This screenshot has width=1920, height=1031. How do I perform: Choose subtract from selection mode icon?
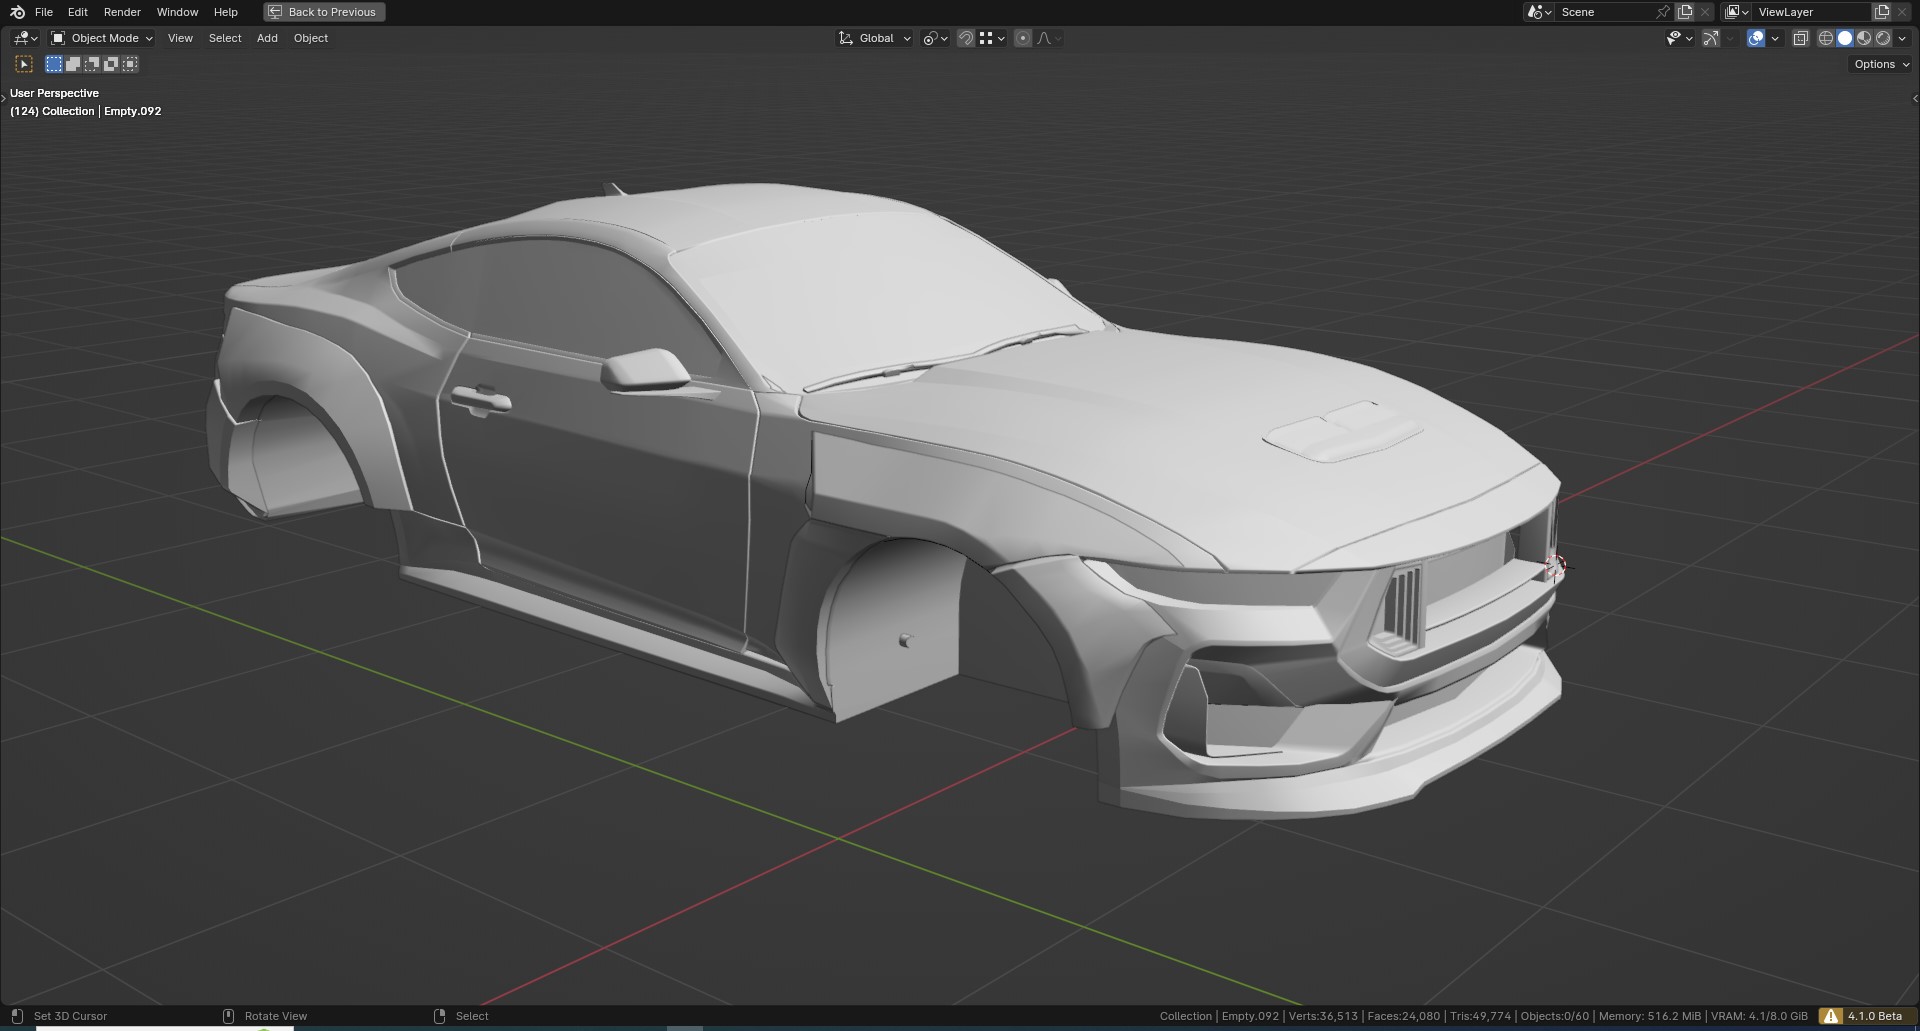pos(92,64)
